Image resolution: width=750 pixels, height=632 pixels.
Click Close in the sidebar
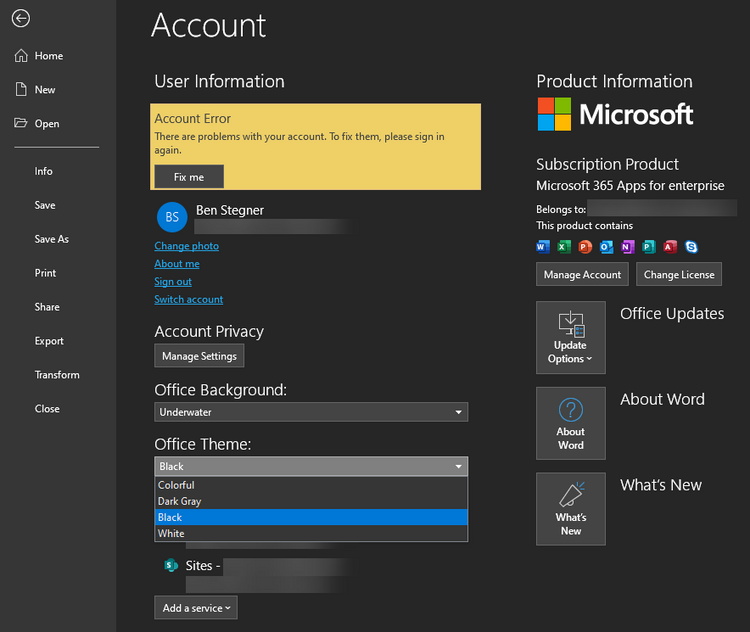[47, 409]
